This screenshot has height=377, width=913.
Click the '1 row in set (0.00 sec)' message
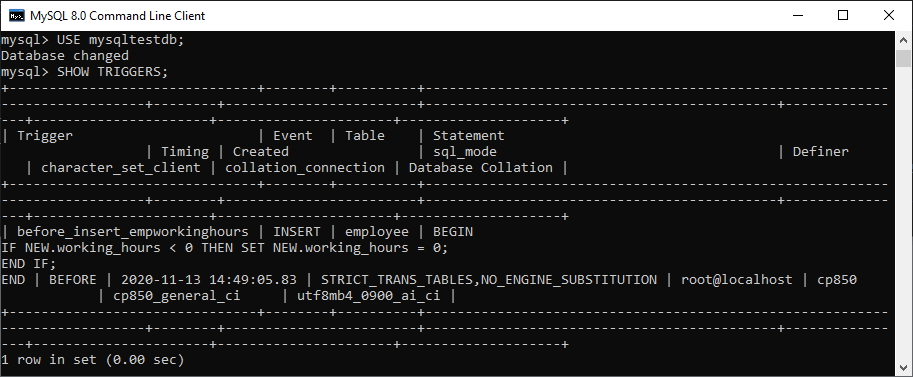point(93,360)
